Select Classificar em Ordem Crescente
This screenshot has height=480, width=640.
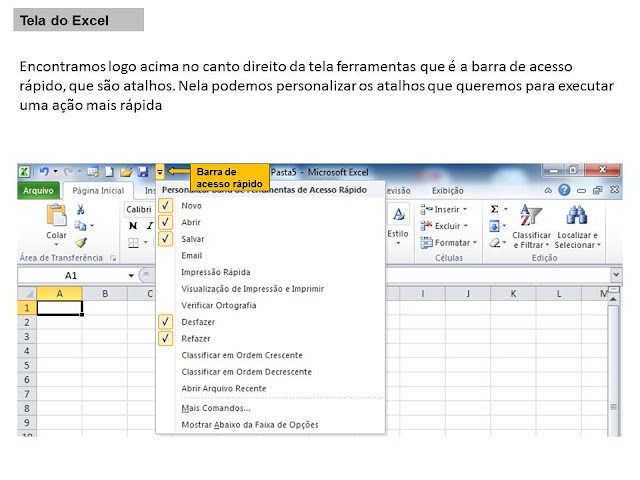coord(242,355)
